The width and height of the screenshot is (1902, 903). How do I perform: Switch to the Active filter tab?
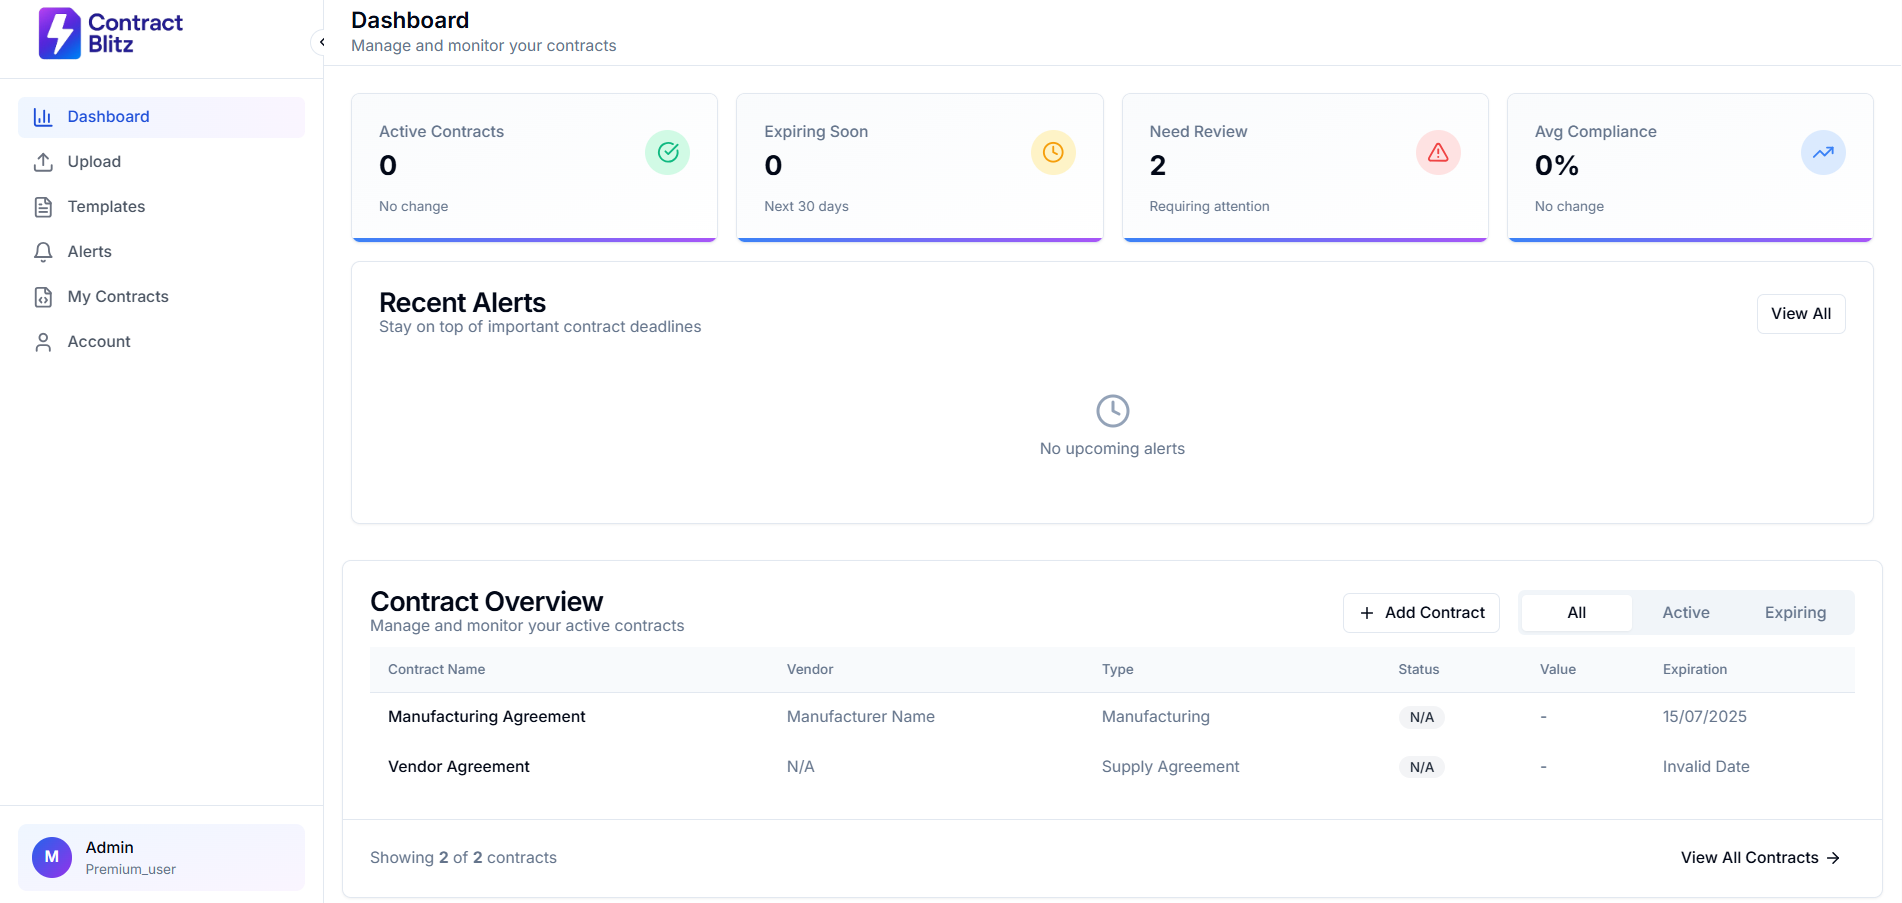coord(1685,613)
